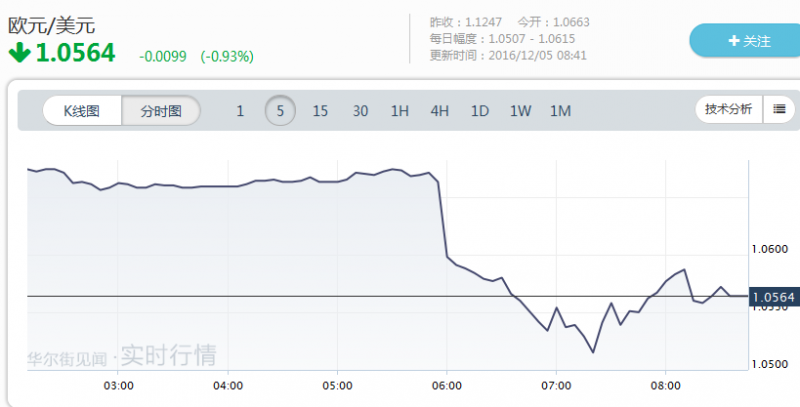Click the 06:00 time axis marker

447,385
